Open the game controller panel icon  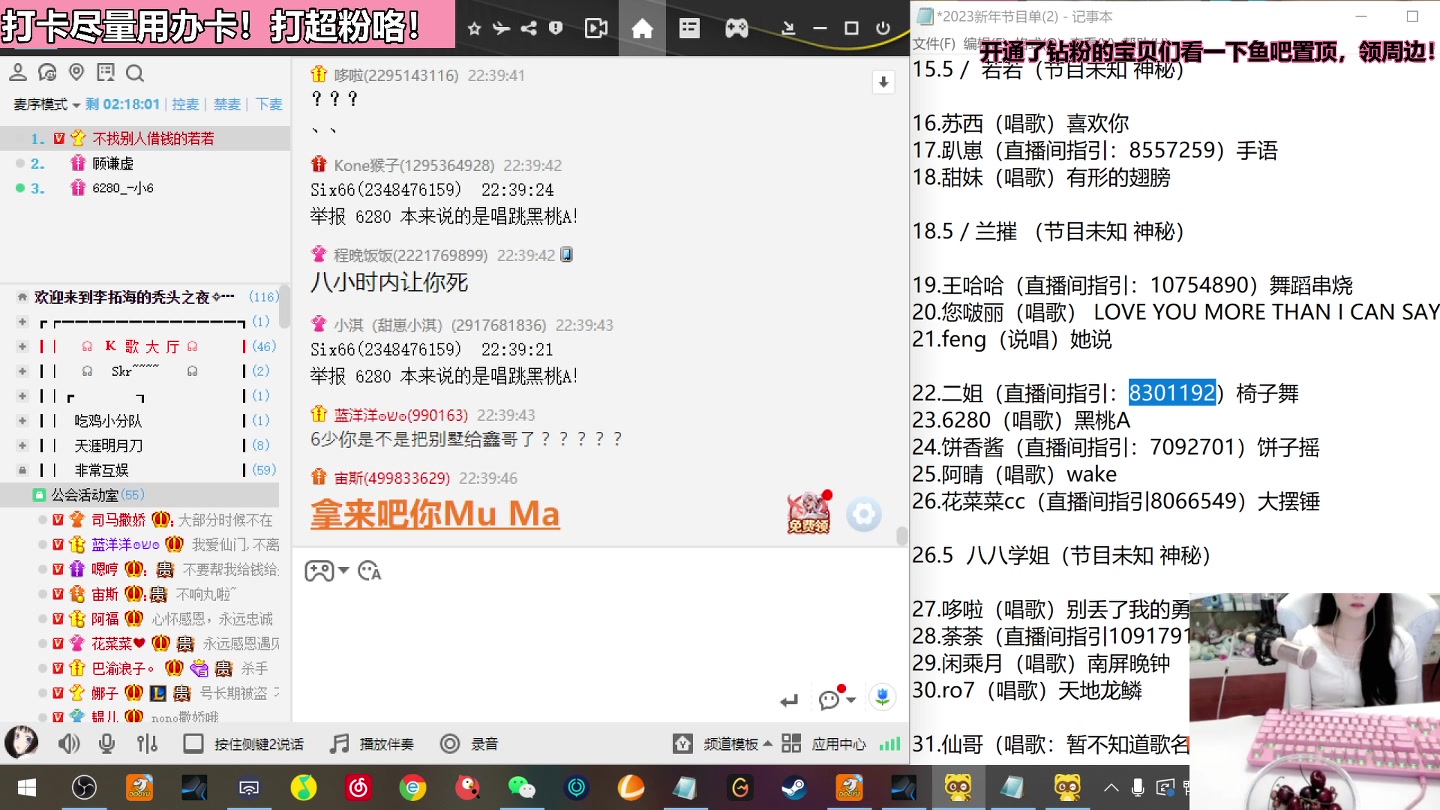[x=737, y=29]
